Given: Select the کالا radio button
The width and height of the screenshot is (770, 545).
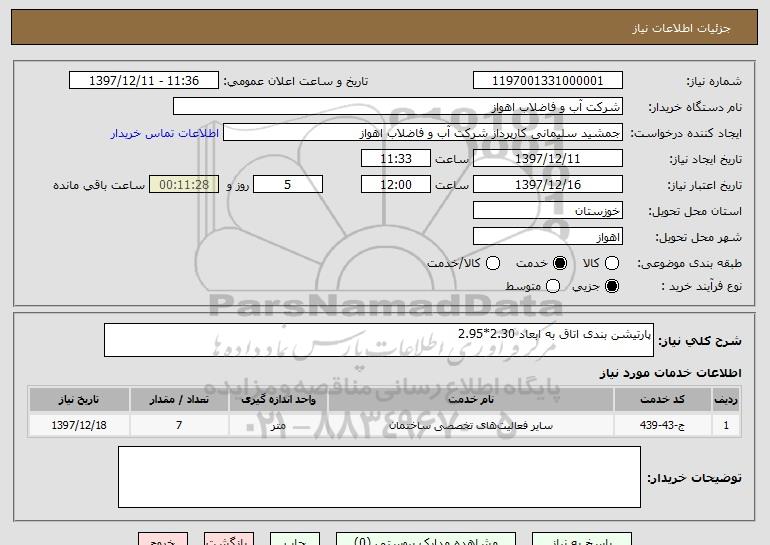Looking at the screenshot, I should [x=612, y=263].
